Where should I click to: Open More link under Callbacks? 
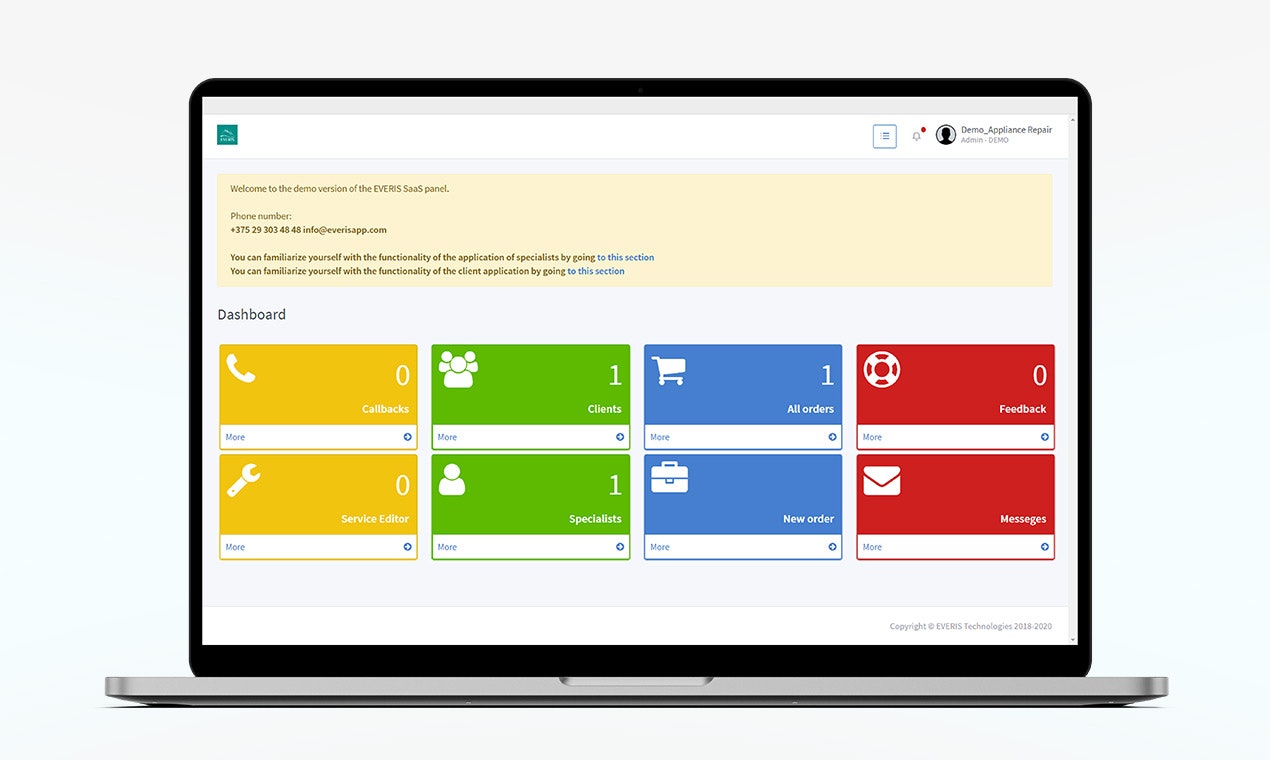(235, 437)
